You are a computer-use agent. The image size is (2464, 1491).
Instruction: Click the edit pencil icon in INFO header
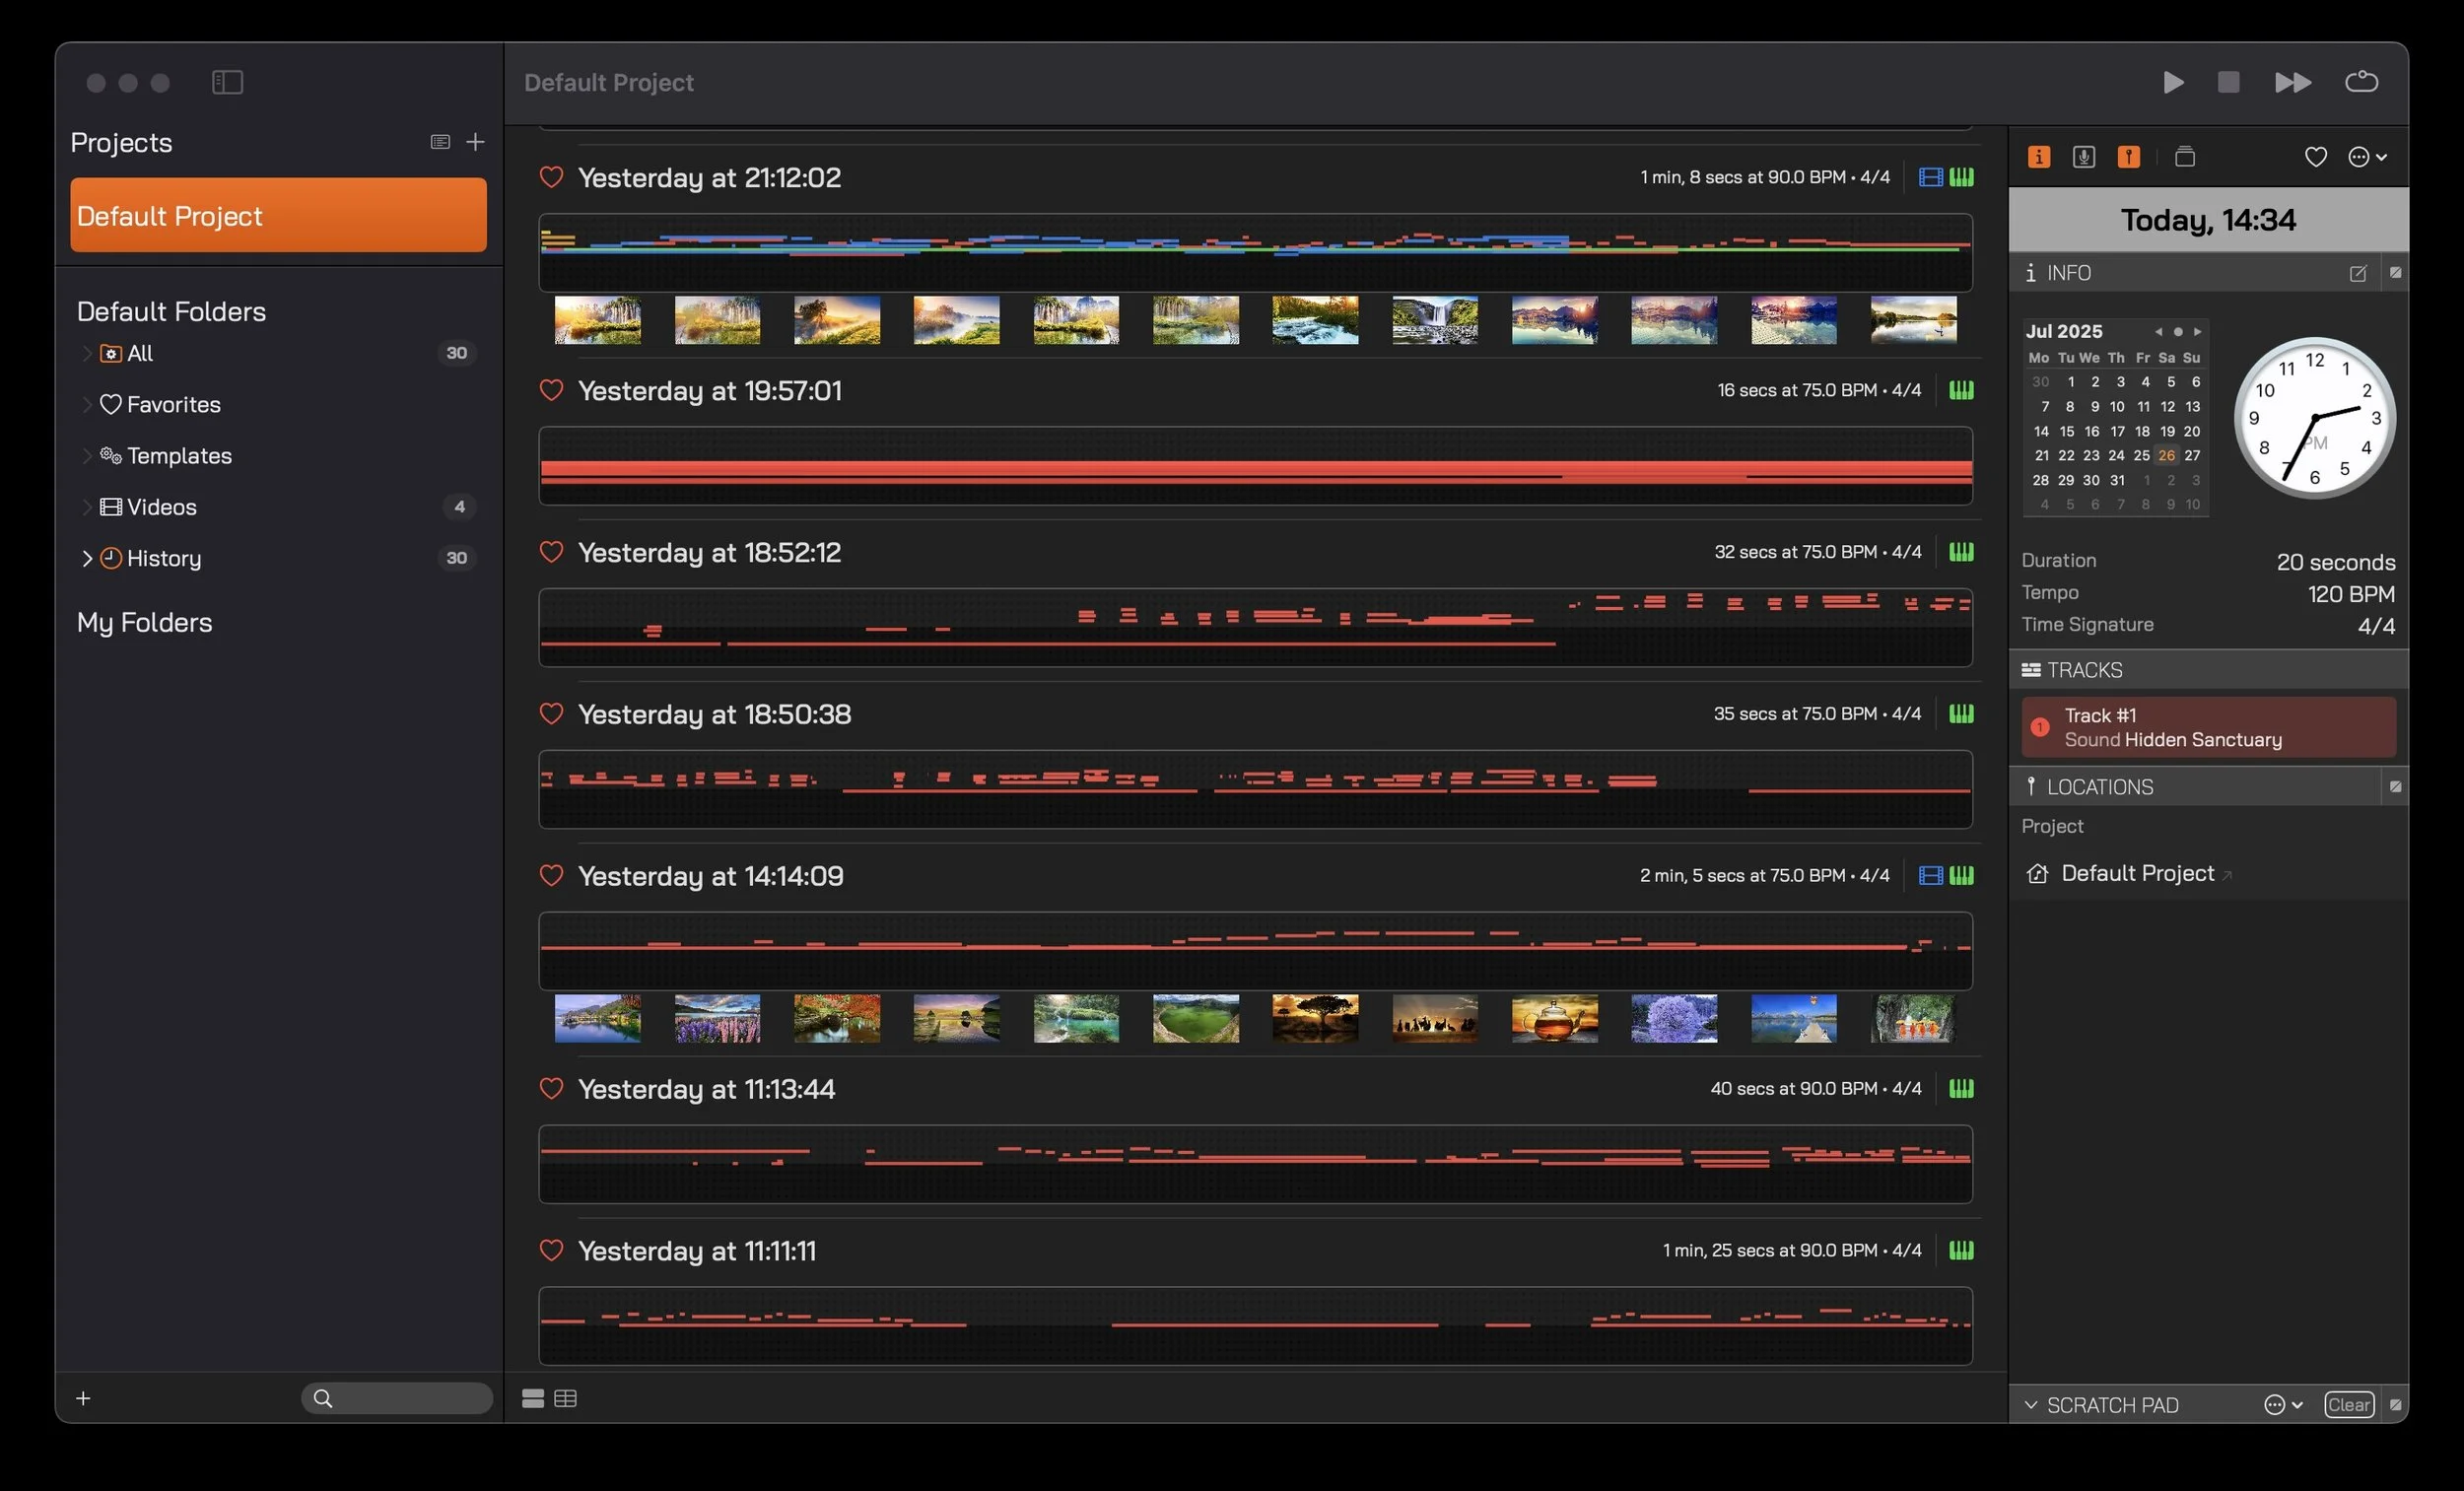pos(2357,273)
